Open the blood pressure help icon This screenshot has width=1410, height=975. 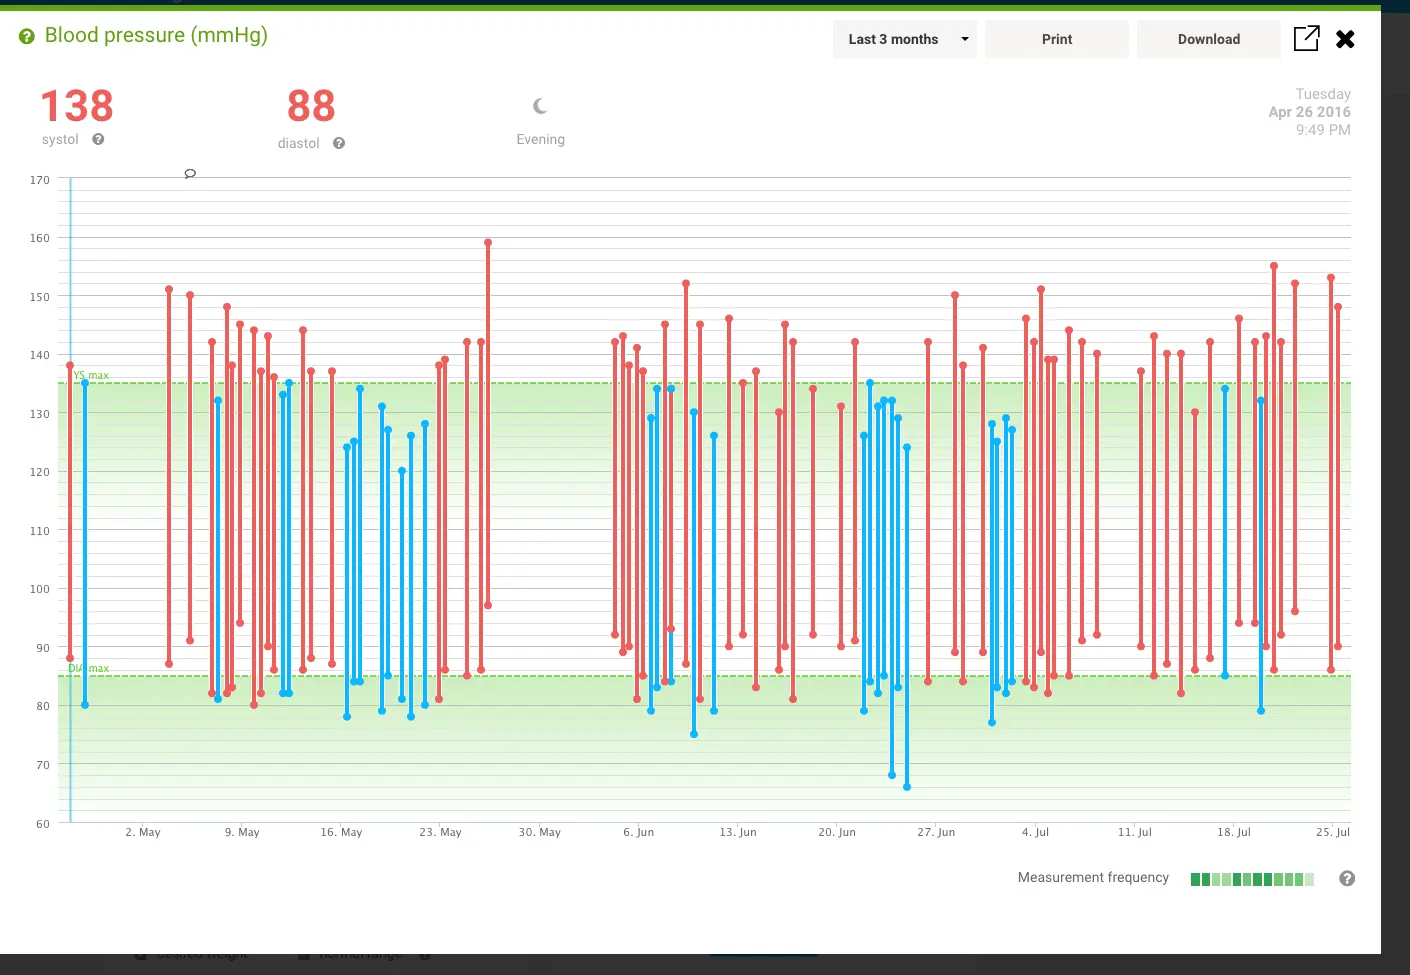(25, 35)
